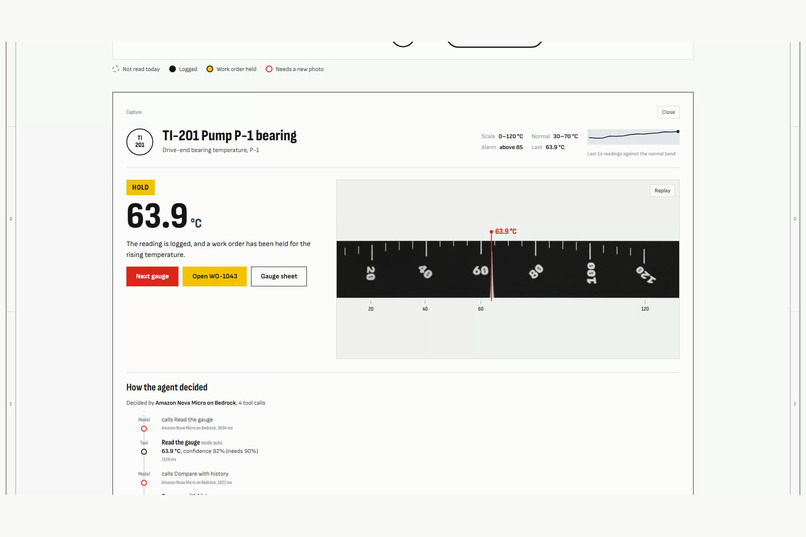Click the dashed 'Not read today' legend circle
This screenshot has height=537, width=806.
(x=116, y=69)
